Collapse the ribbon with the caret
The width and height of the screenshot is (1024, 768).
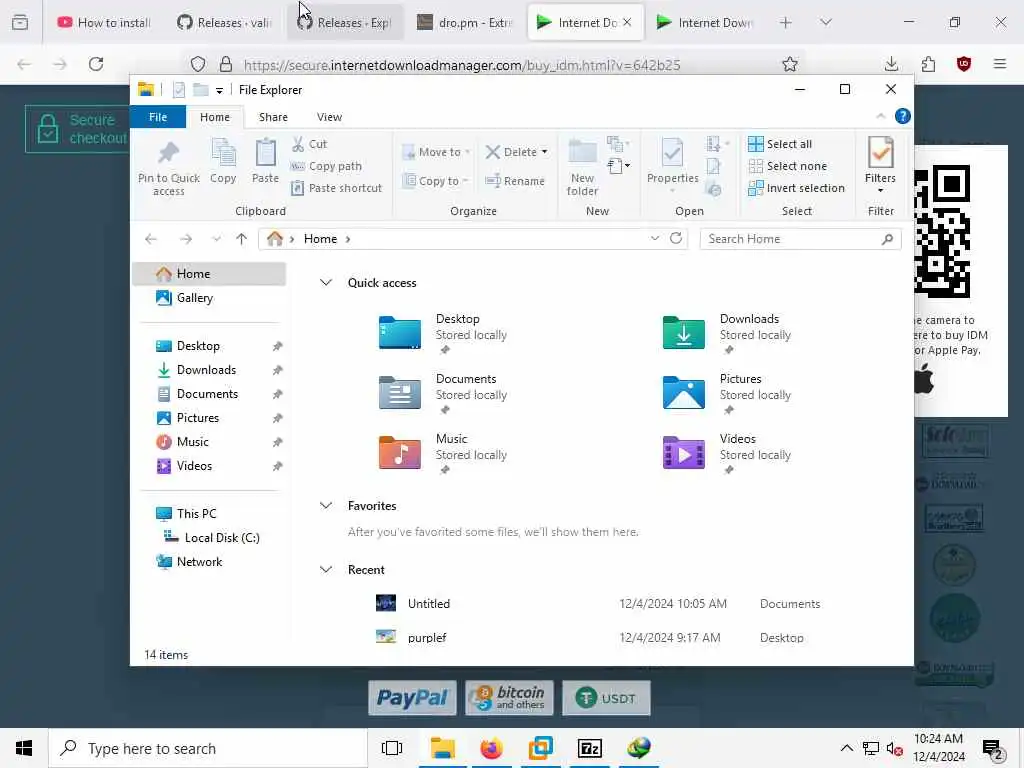[880, 116]
